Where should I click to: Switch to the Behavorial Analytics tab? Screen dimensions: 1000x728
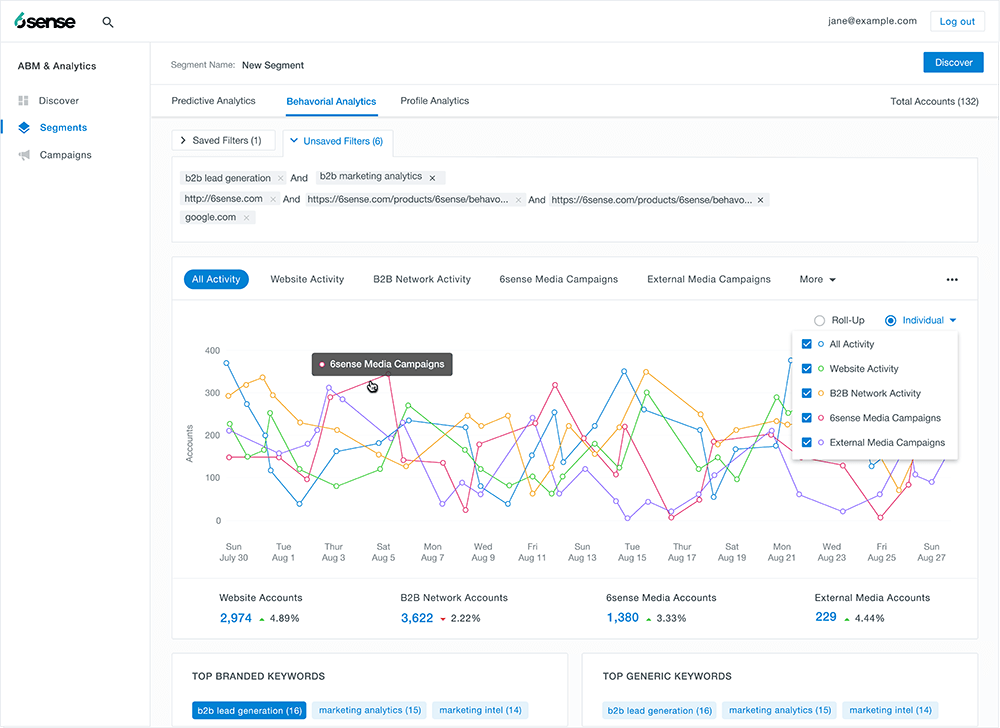pyautogui.click(x=331, y=101)
